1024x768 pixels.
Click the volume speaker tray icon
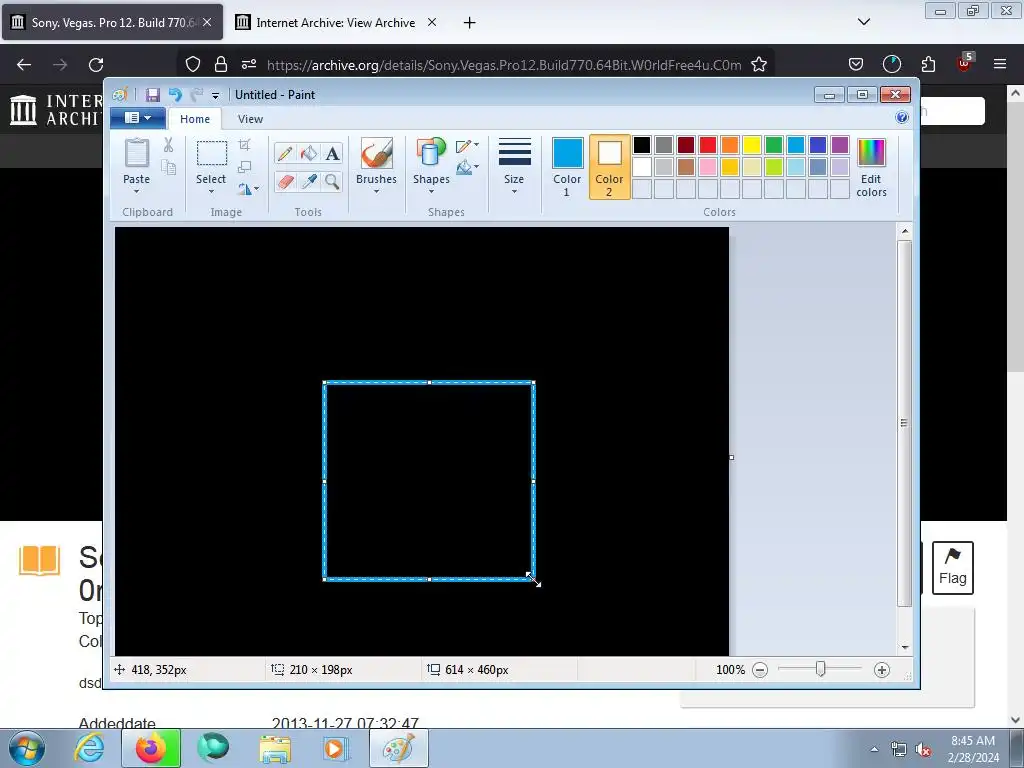pos(923,749)
